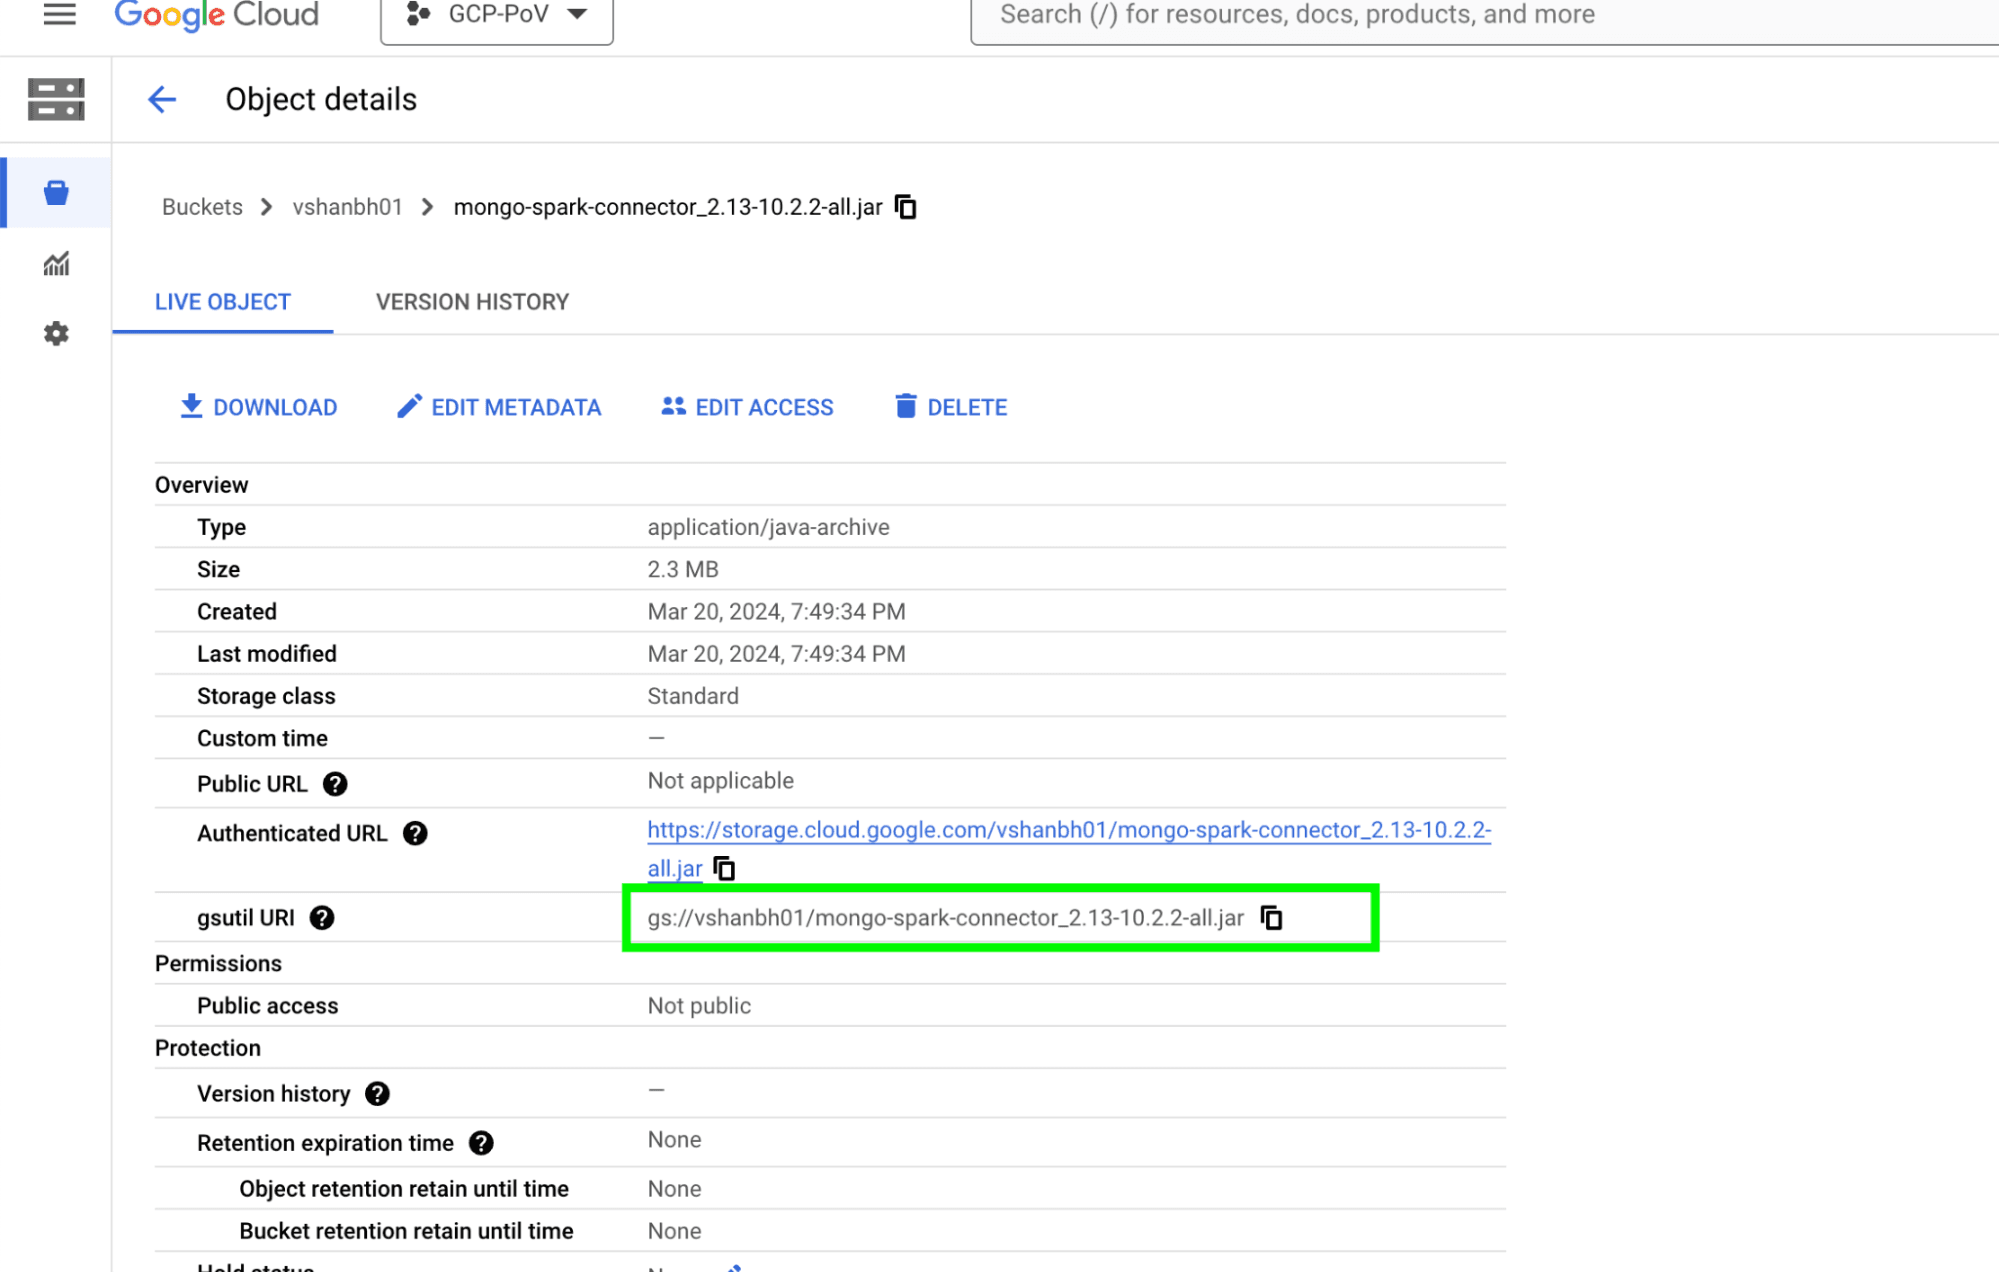Viewport: 1999px width, 1272px height.
Task: Click the gsutil URI help icon
Action: pos(322,918)
